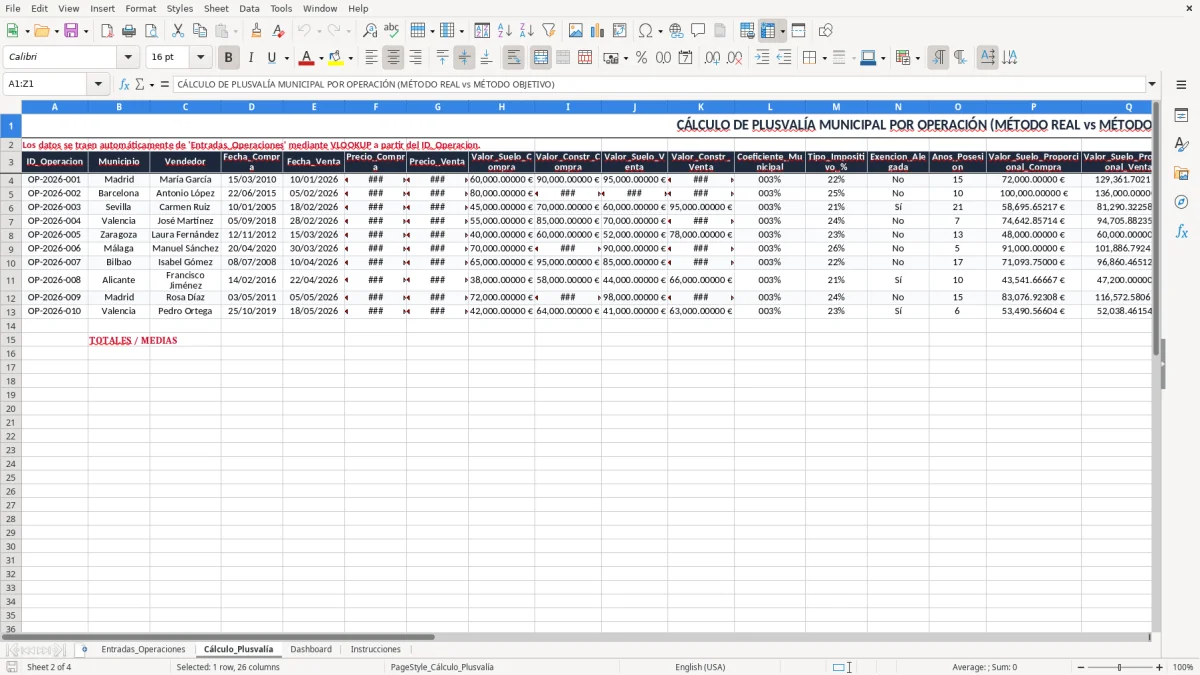The image size is (1200, 675).
Task: Open the Underline style dropdown arrow
Action: point(286,58)
